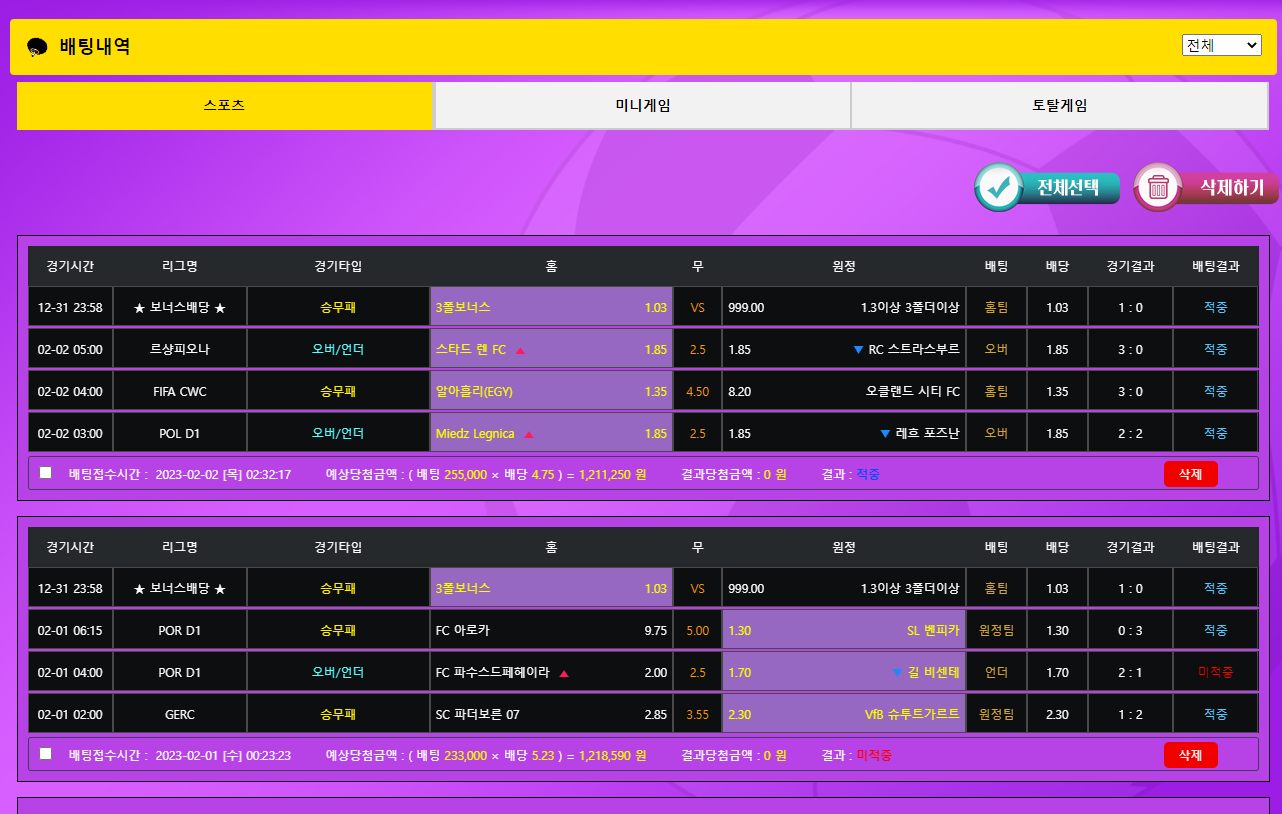Select the SL 벤피카 away team cell
This screenshot has height=814, width=1282.
(843, 631)
